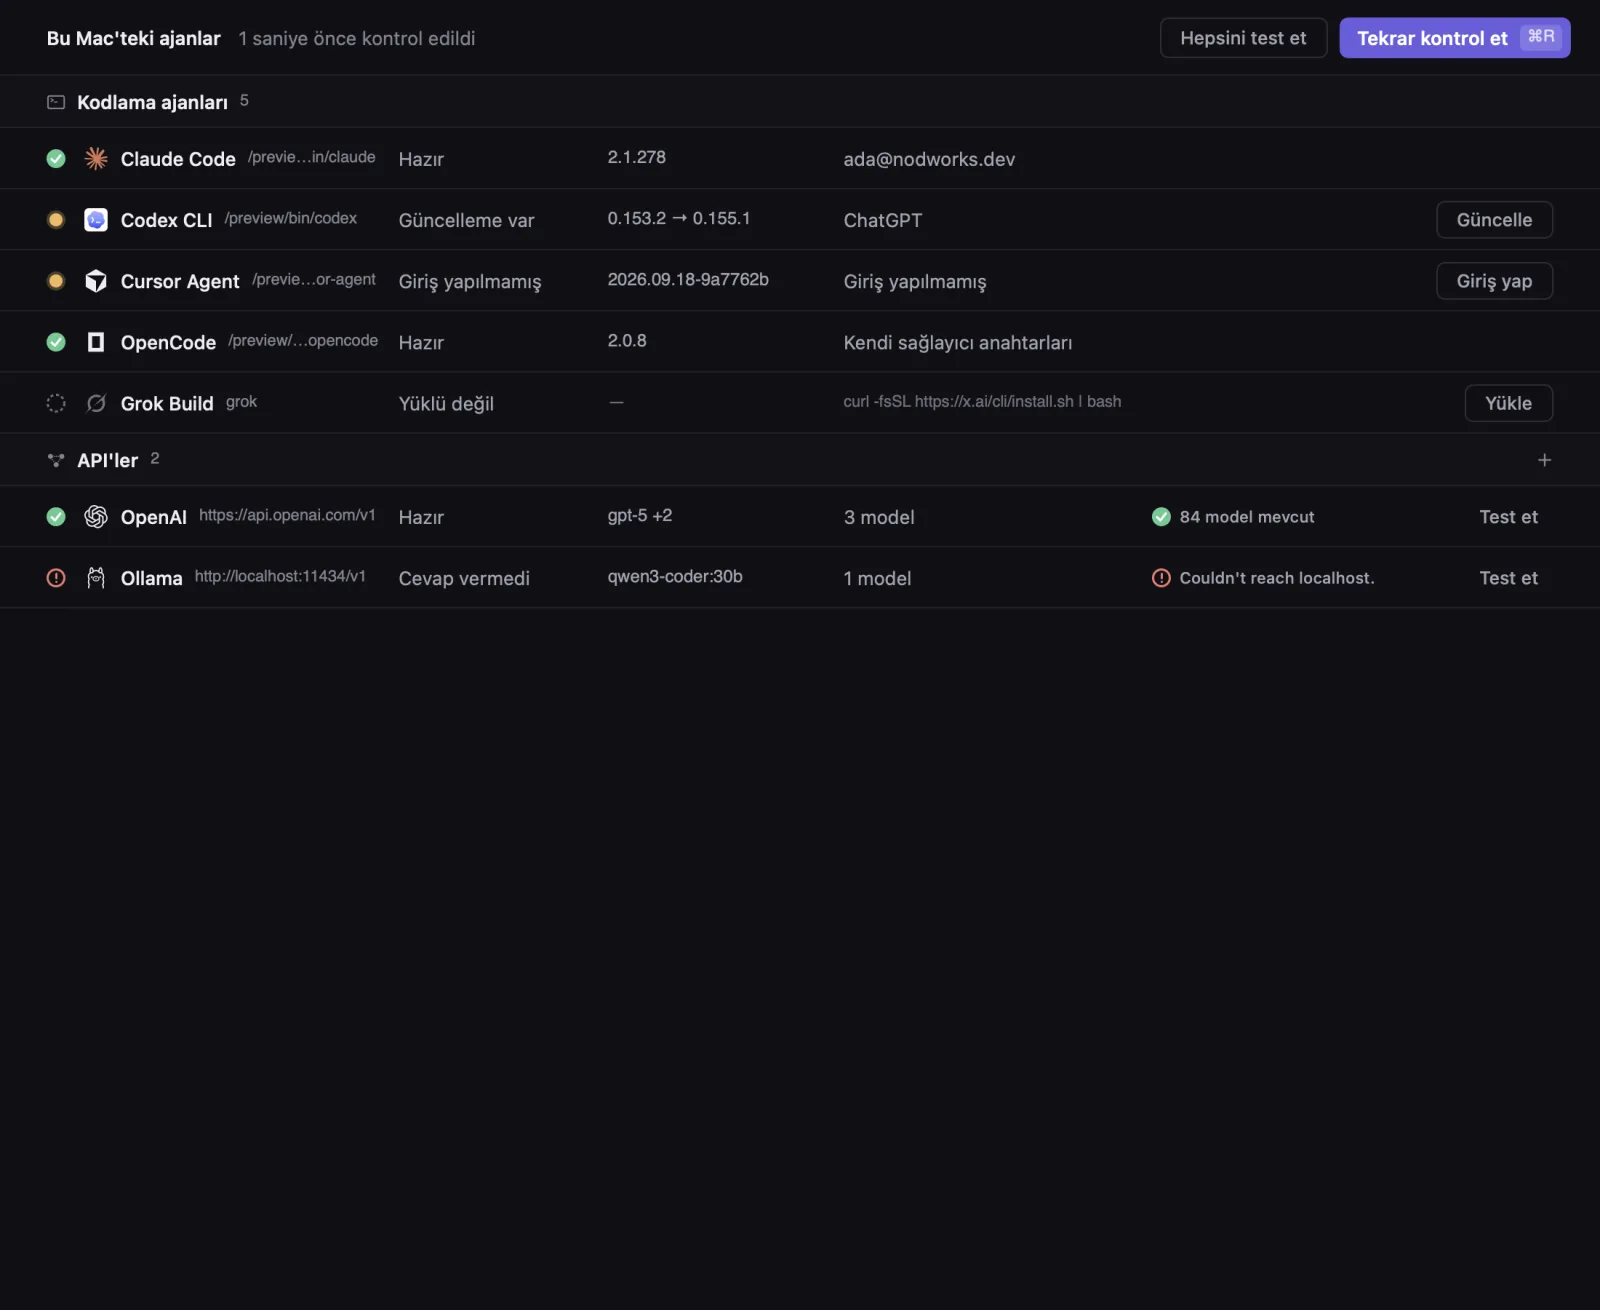Add a new API with plus icon

pos(1544,460)
